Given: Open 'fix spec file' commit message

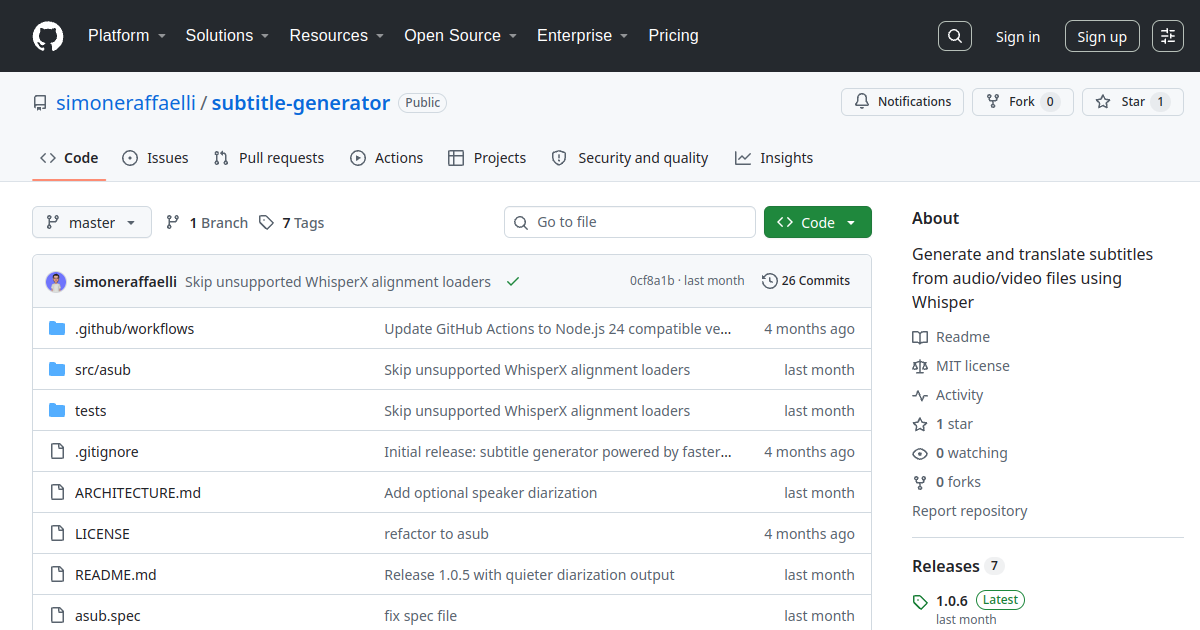Looking at the screenshot, I should [420, 616].
